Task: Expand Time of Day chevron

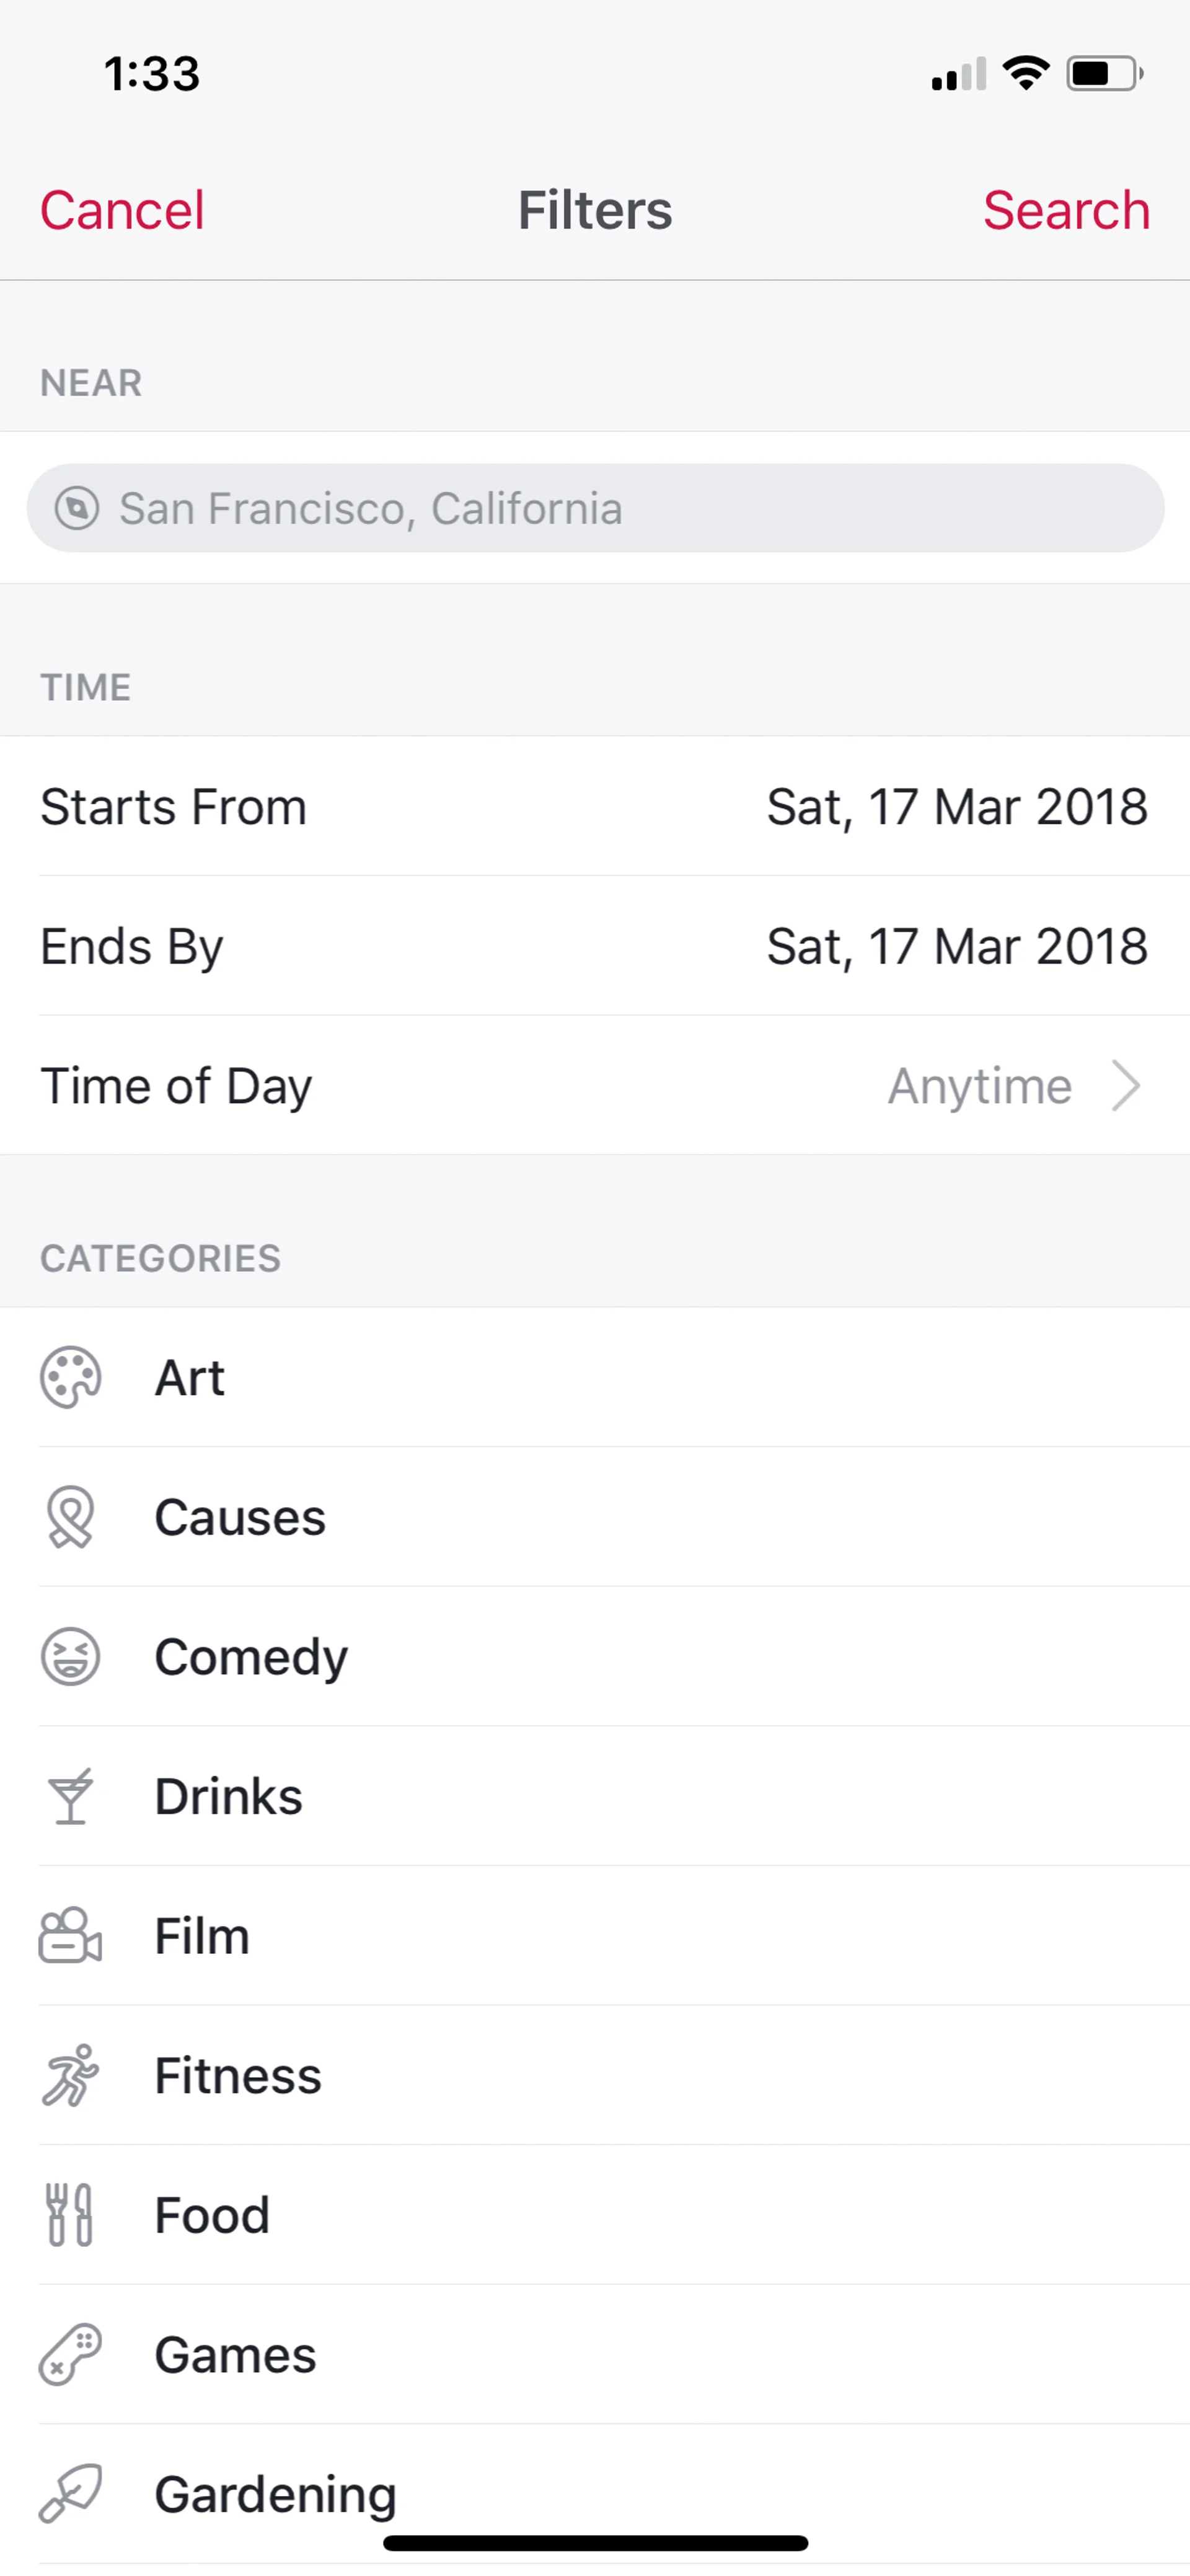Action: (1126, 1086)
